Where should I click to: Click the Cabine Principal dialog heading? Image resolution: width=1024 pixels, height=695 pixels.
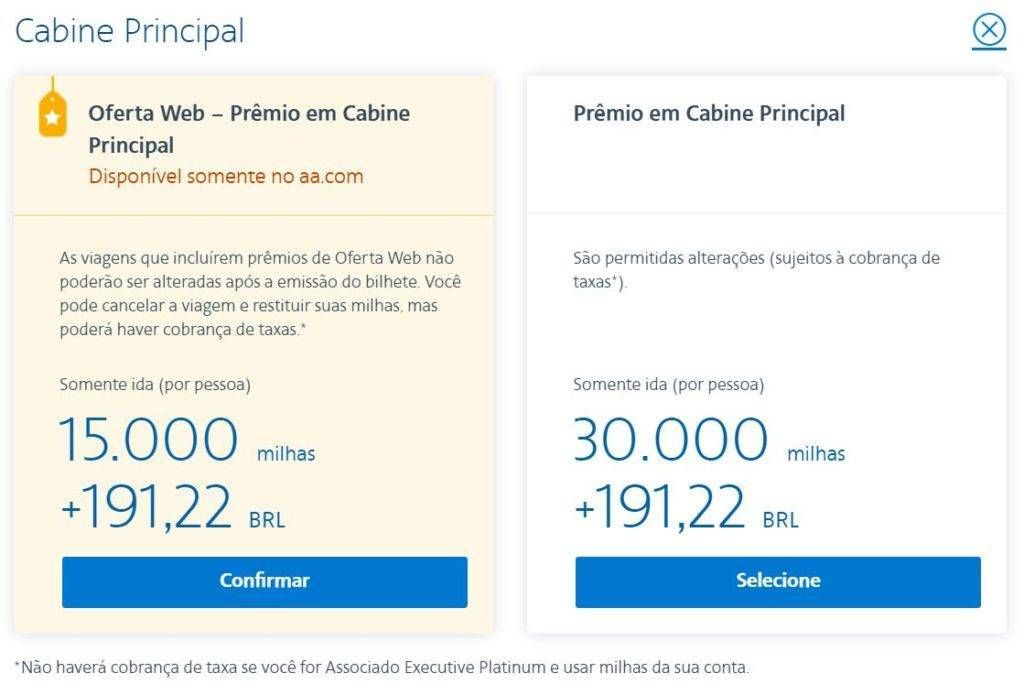click(129, 31)
